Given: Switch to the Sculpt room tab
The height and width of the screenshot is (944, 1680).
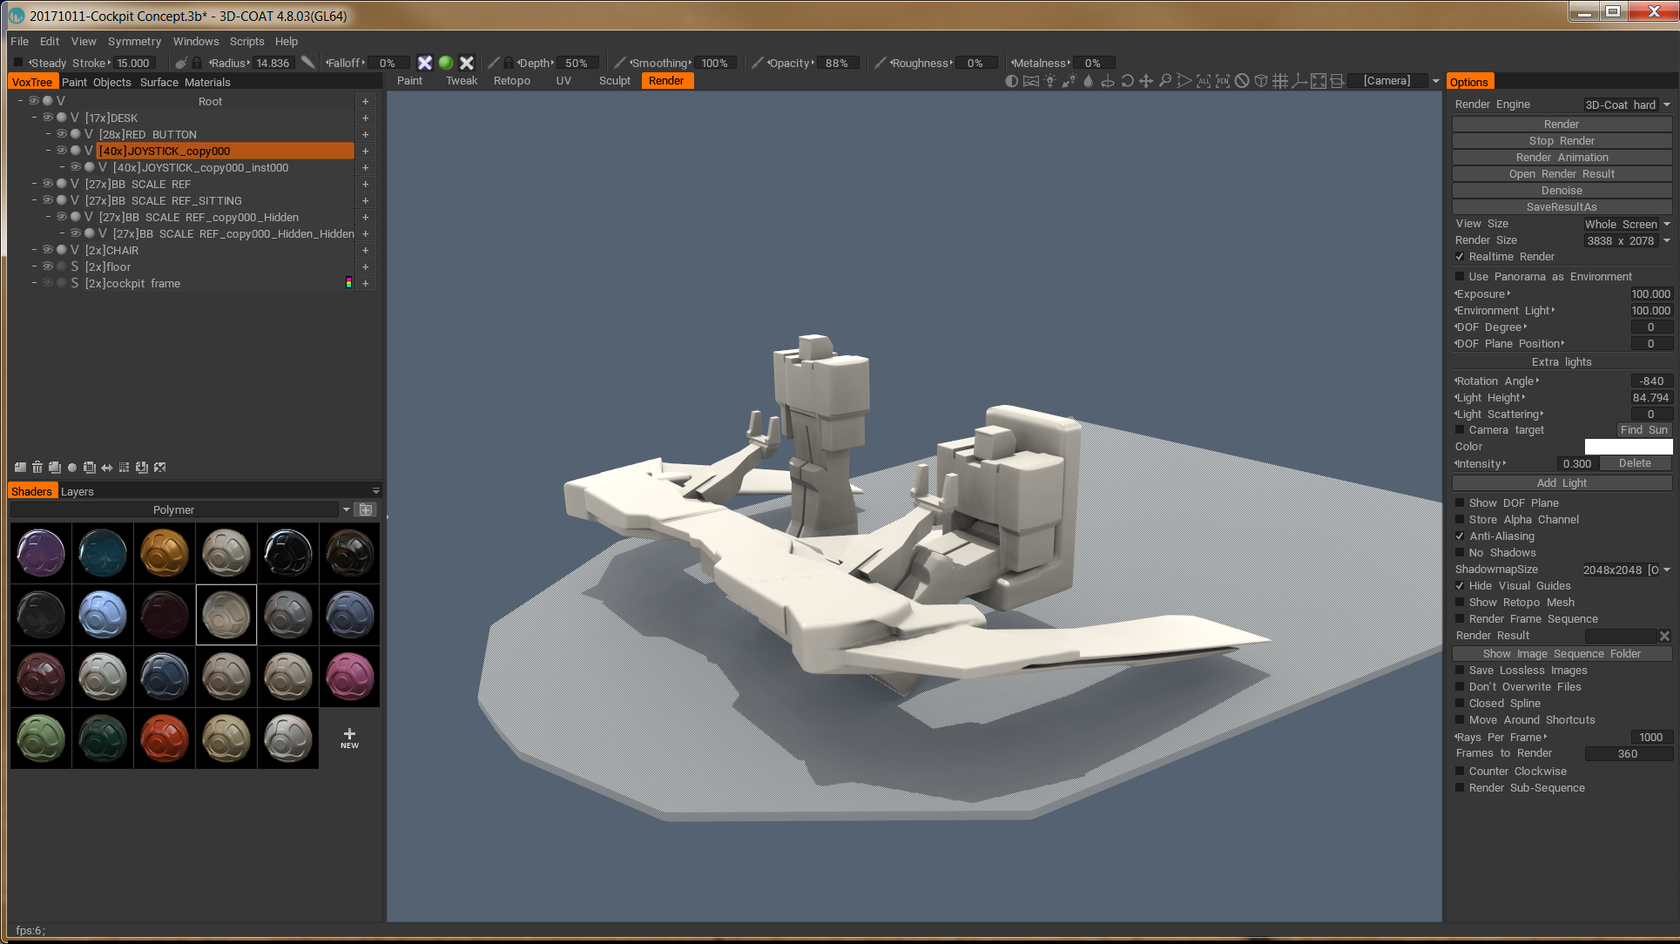Looking at the screenshot, I should [x=615, y=81].
